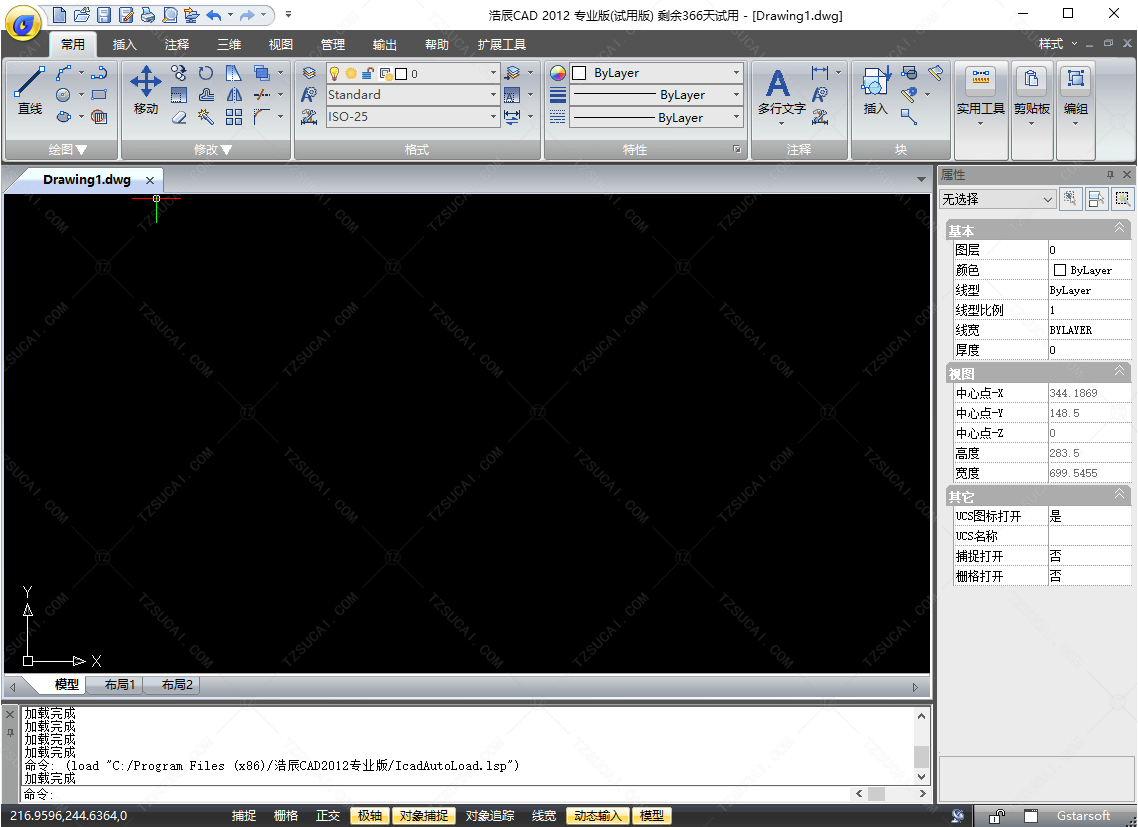Toggle 动态输入 dynamic input in status bar

[x=598, y=816]
